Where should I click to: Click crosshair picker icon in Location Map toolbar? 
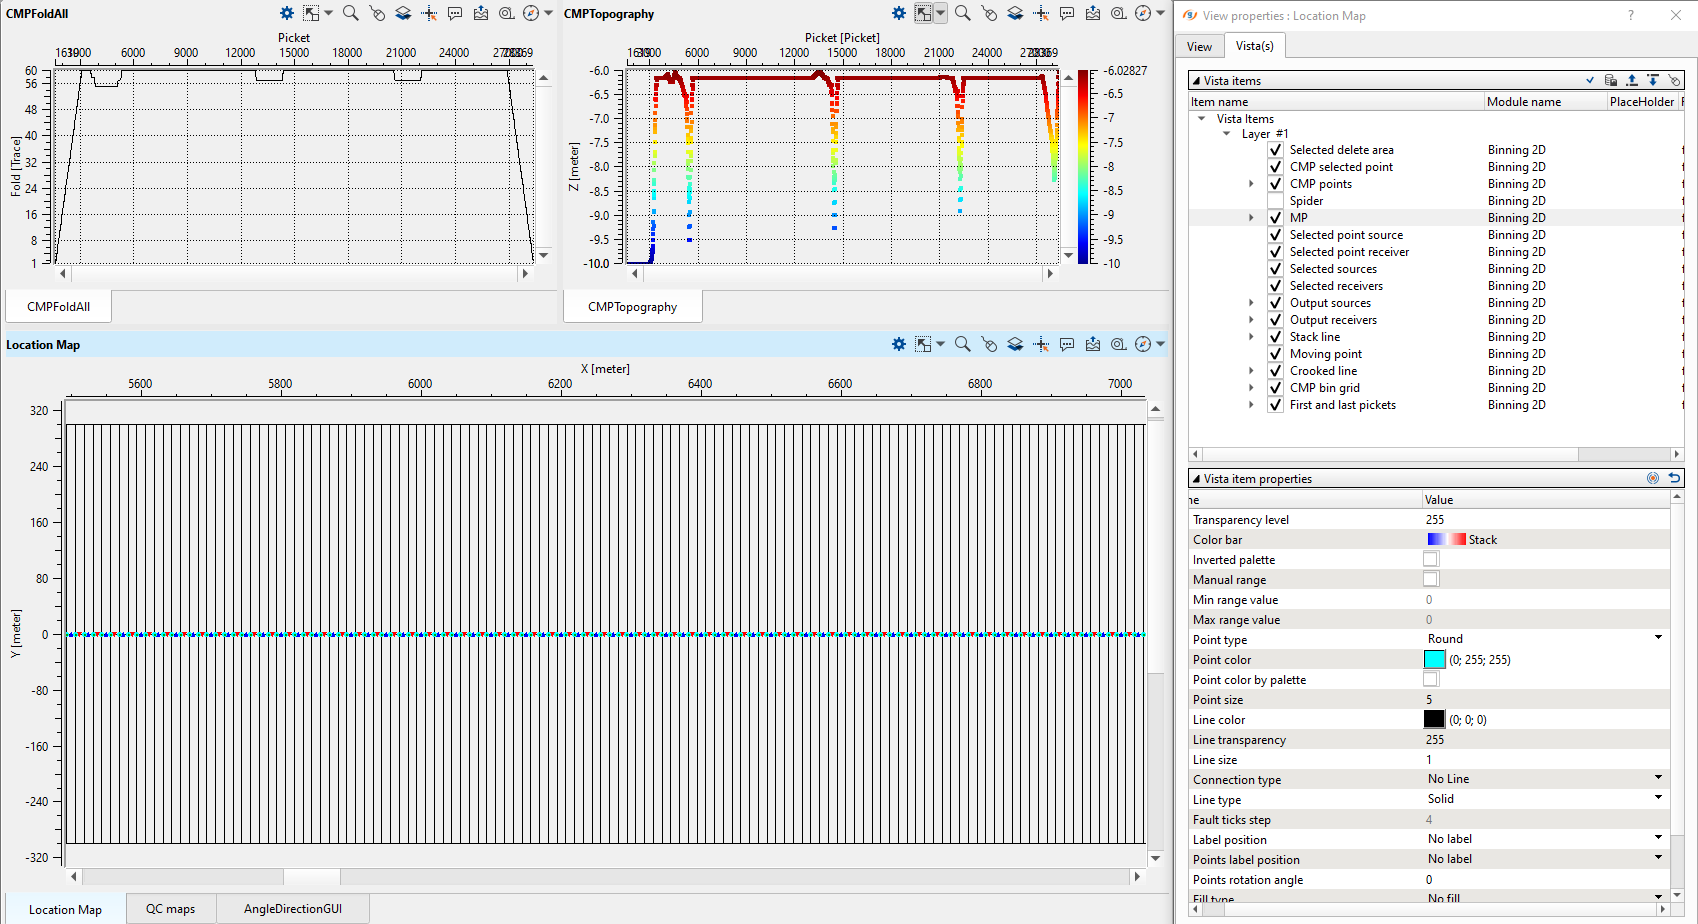pos(1041,344)
